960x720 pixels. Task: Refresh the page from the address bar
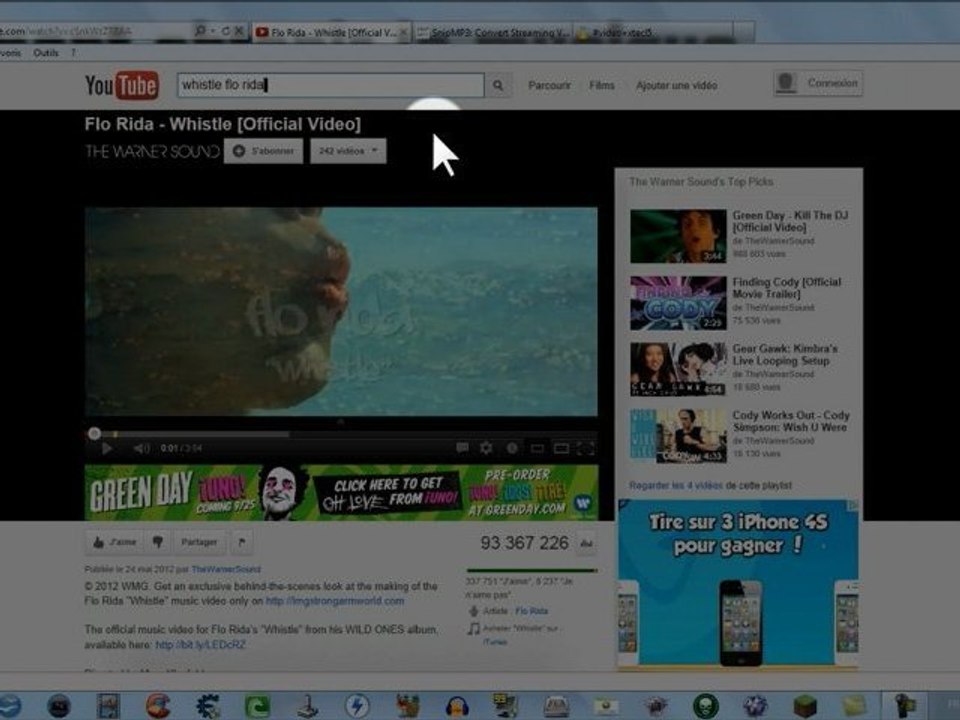(226, 31)
